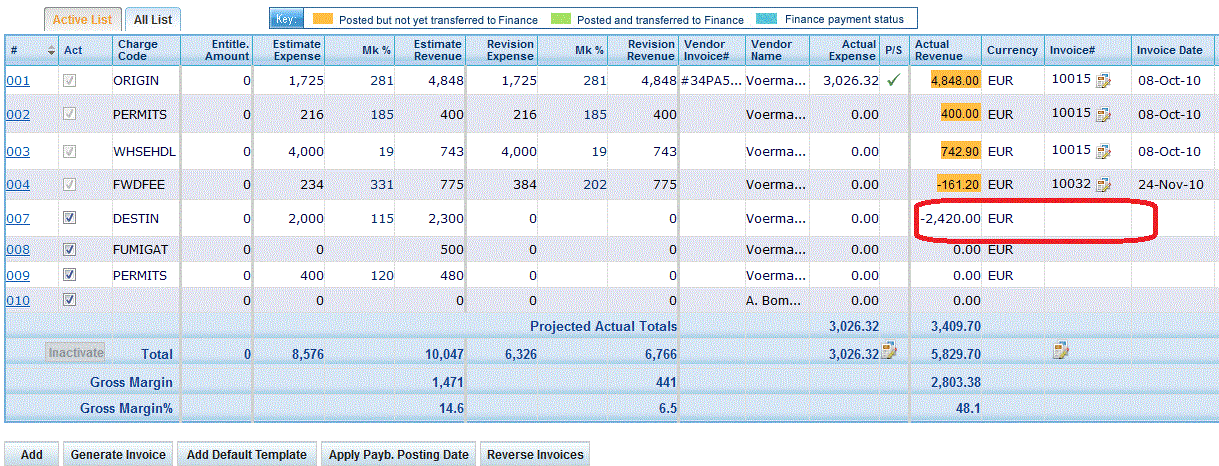
Task: Click the Actual Revenue column header
Action: (x=947, y=50)
